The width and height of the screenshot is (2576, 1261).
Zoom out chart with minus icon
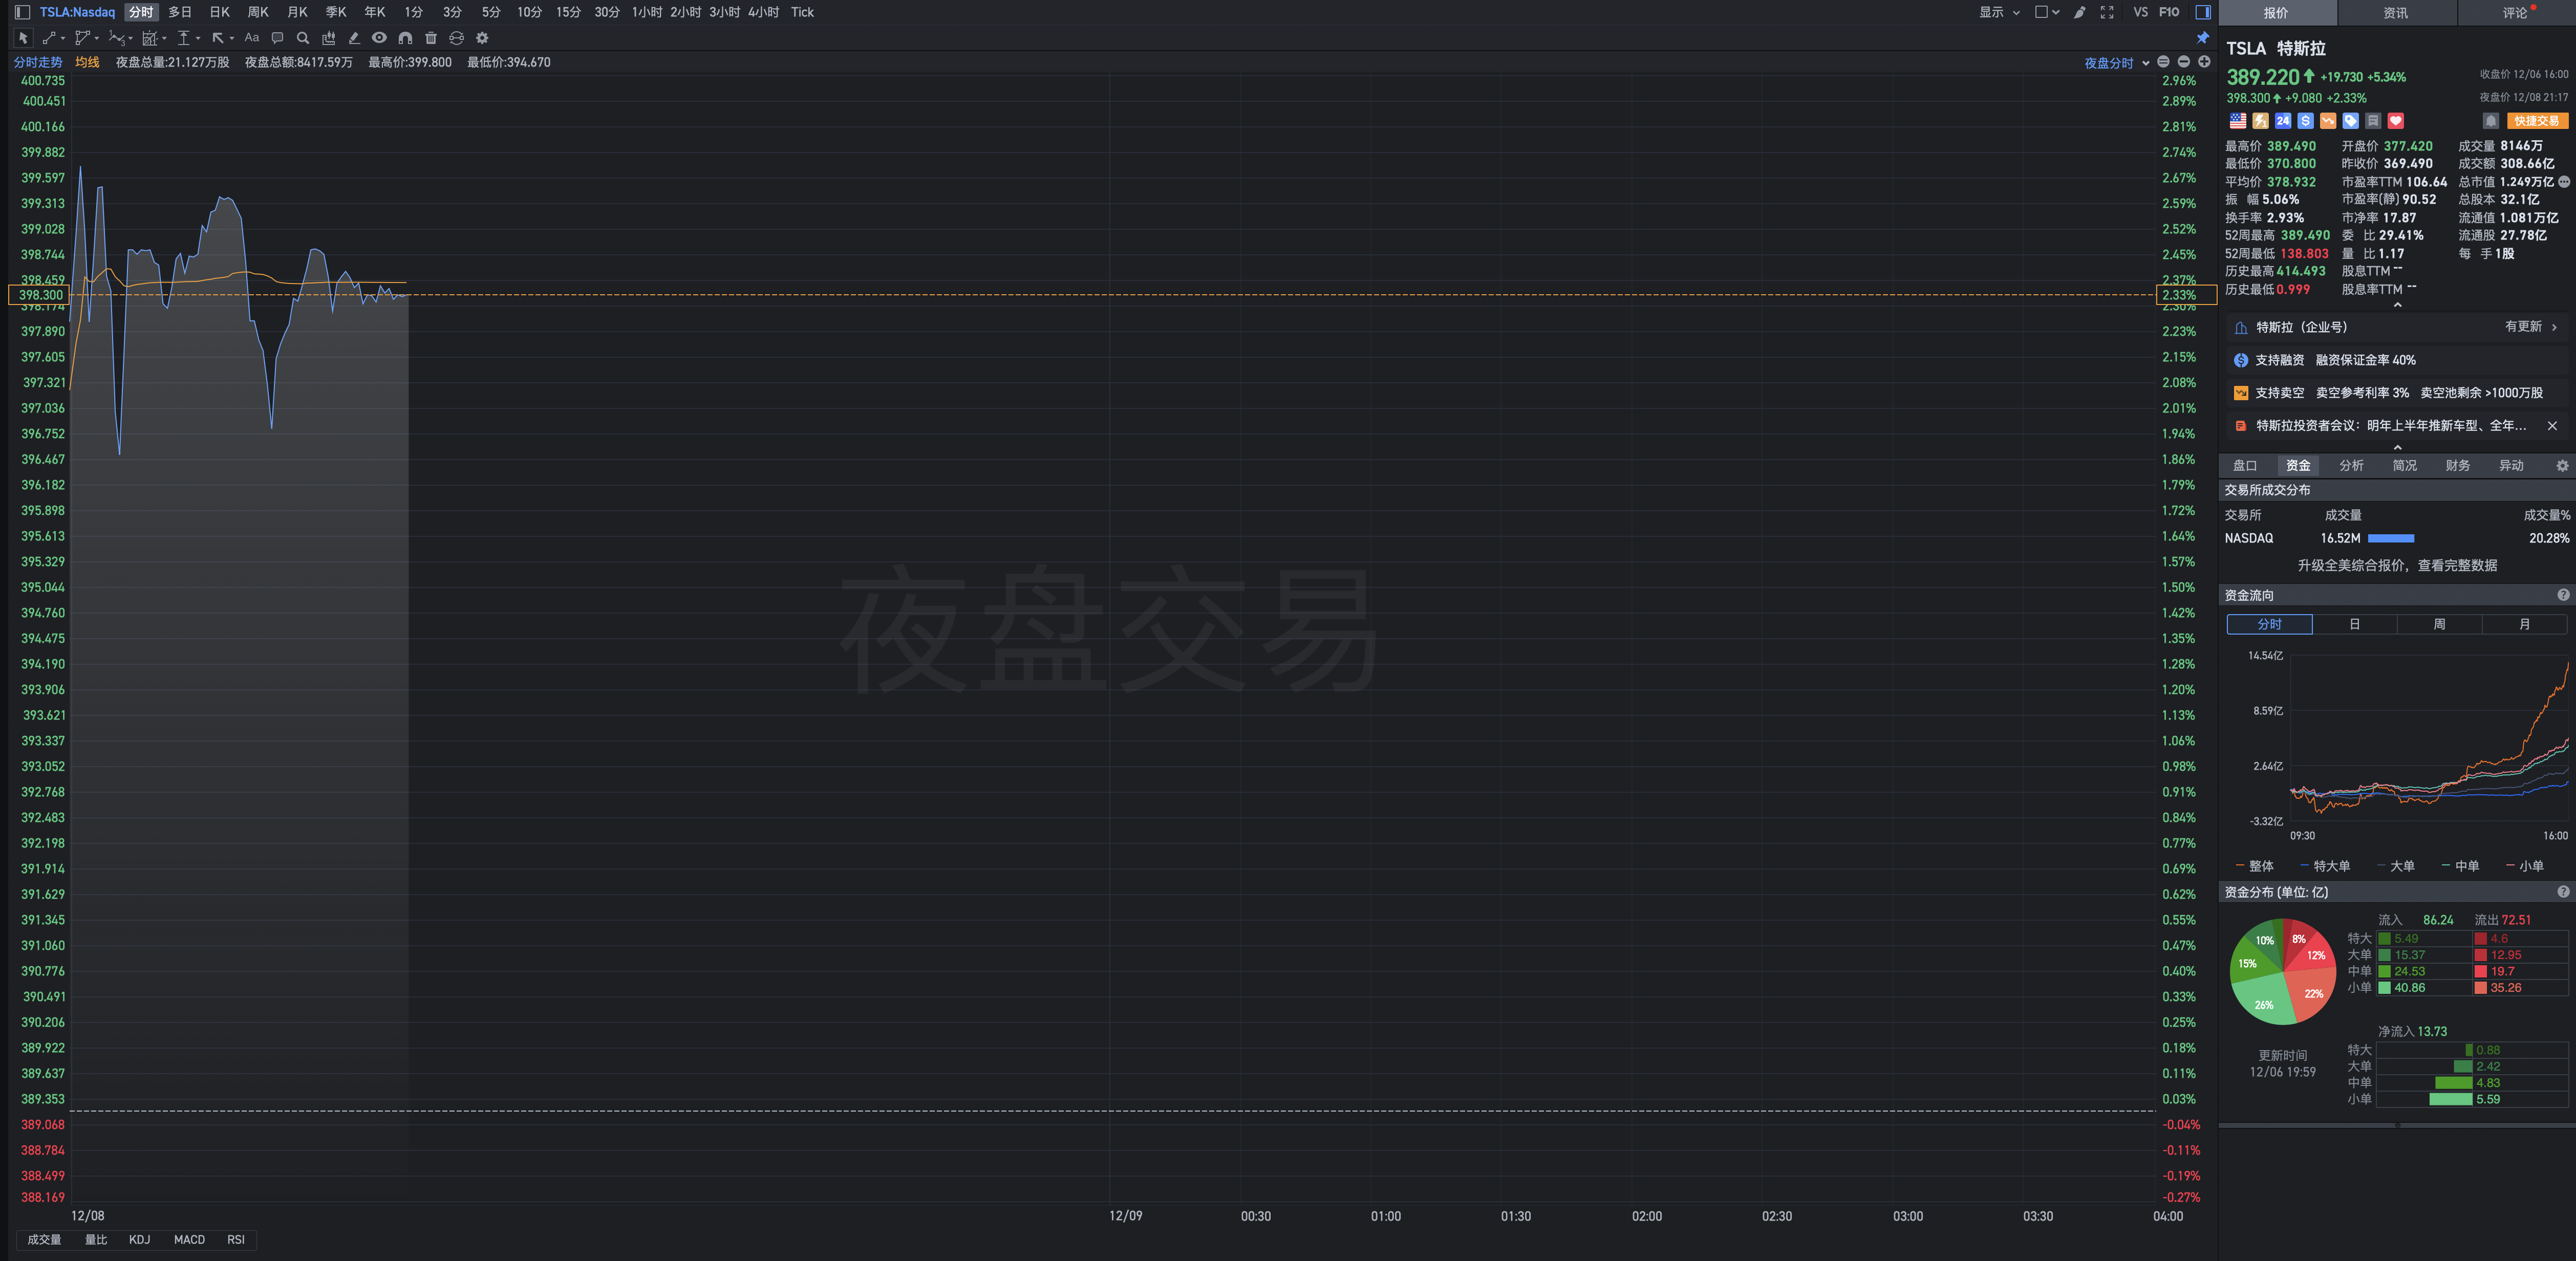2183,62
